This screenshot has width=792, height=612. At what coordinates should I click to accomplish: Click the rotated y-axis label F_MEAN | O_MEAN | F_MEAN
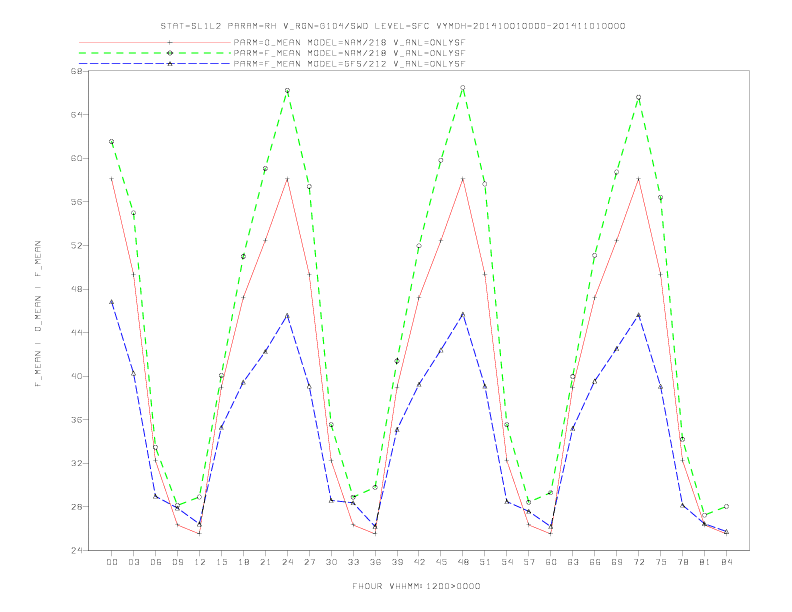pyautogui.click(x=38, y=314)
